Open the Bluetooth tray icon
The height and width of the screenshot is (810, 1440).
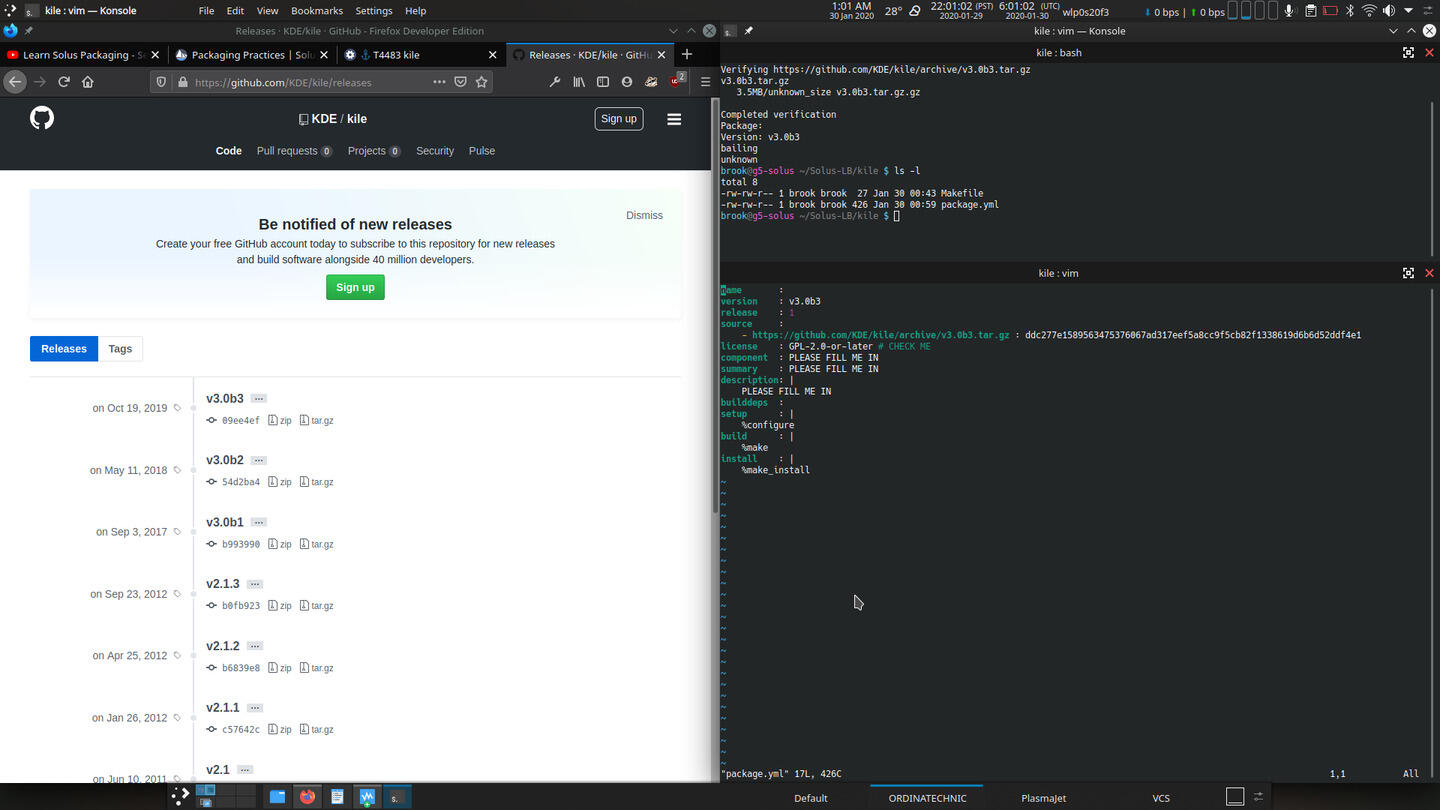1349,11
